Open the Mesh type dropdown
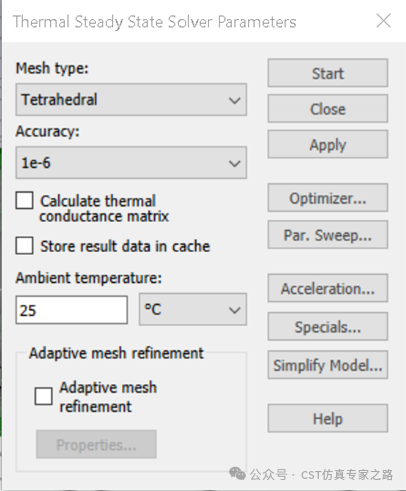This screenshot has width=406, height=491. [131, 100]
